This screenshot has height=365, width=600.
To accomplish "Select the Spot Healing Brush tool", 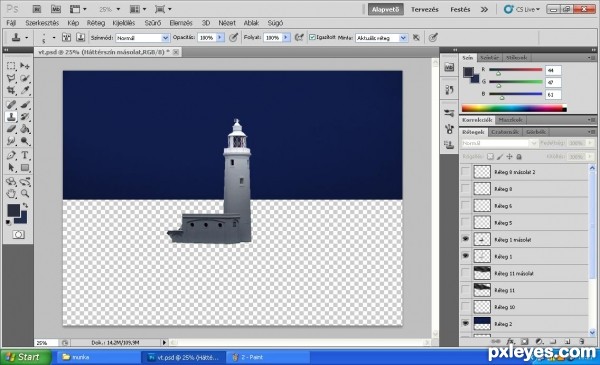I will [11, 104].
